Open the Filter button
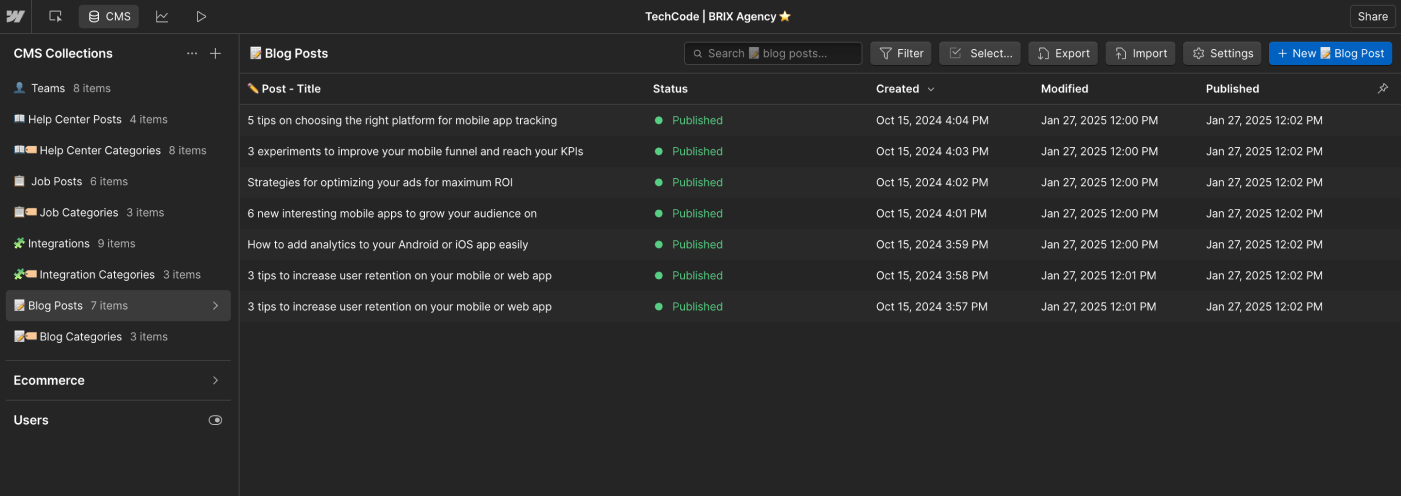The image size is (1401, 496). tap(901, 53)
